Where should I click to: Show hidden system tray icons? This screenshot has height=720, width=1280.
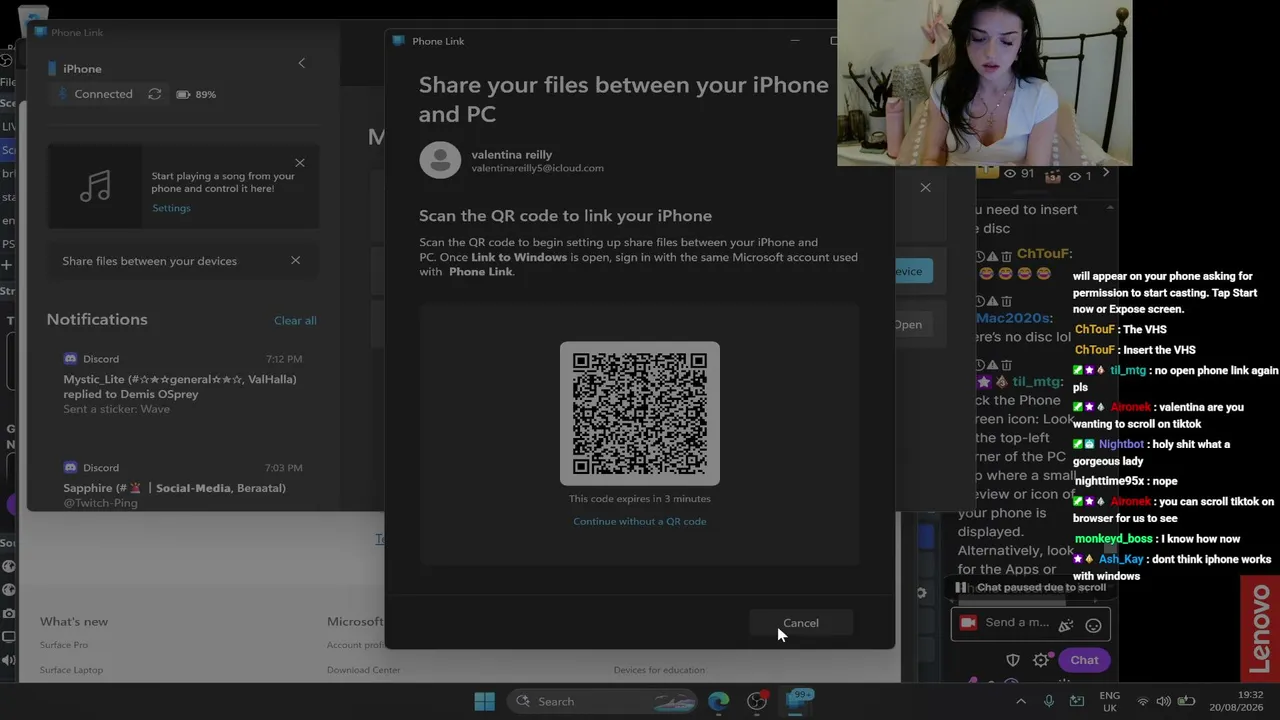coord(1021,701)
